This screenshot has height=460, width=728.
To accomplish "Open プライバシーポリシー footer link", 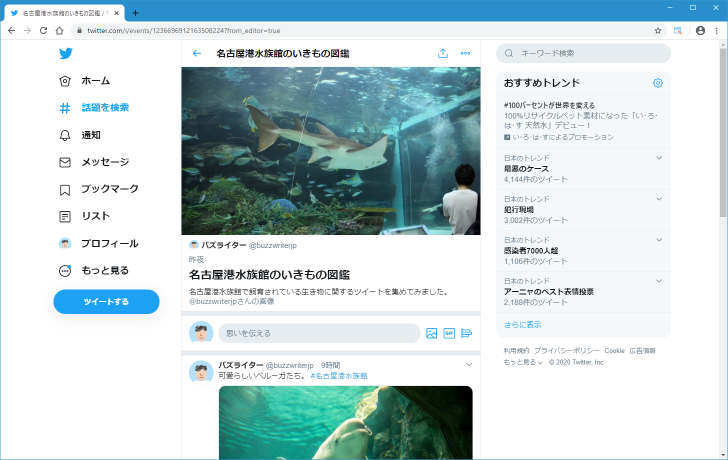I will pos(566,351).
